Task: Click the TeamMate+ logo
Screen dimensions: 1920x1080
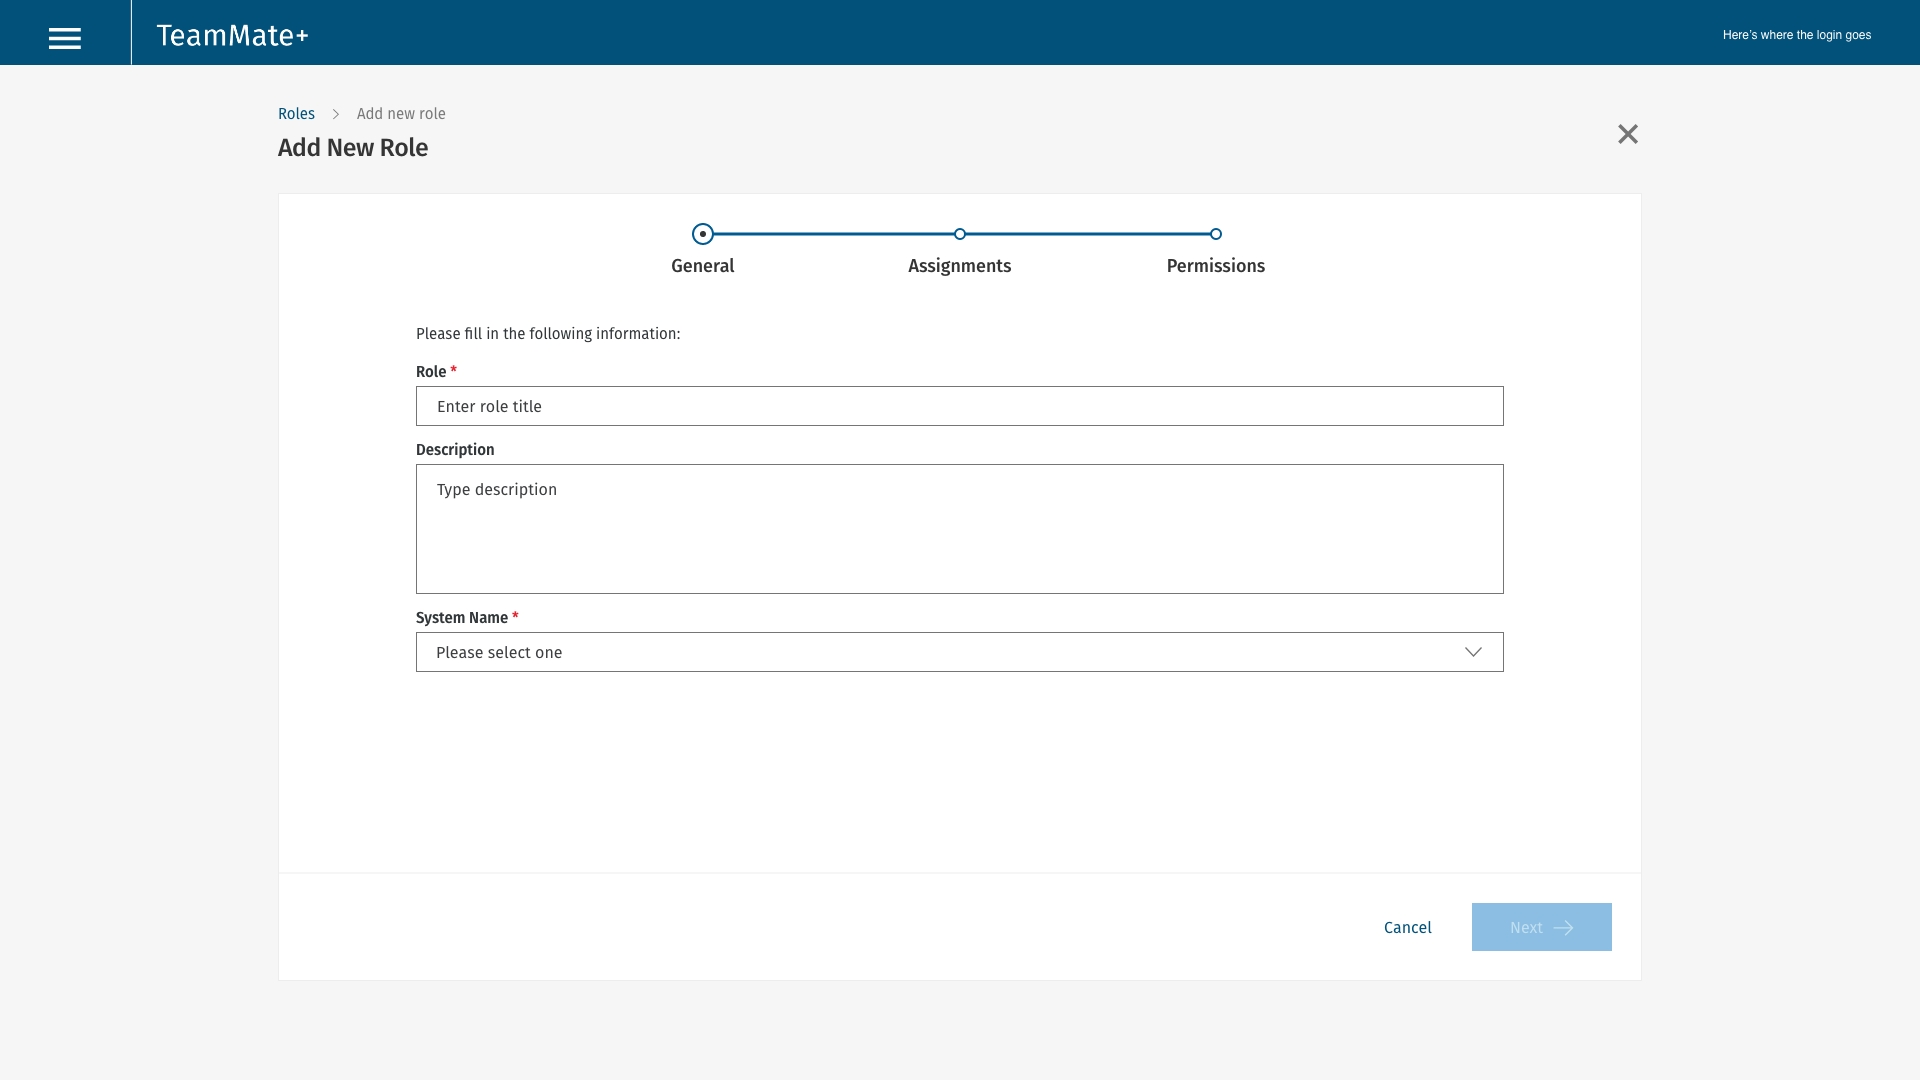Action: tap(232, 35)
